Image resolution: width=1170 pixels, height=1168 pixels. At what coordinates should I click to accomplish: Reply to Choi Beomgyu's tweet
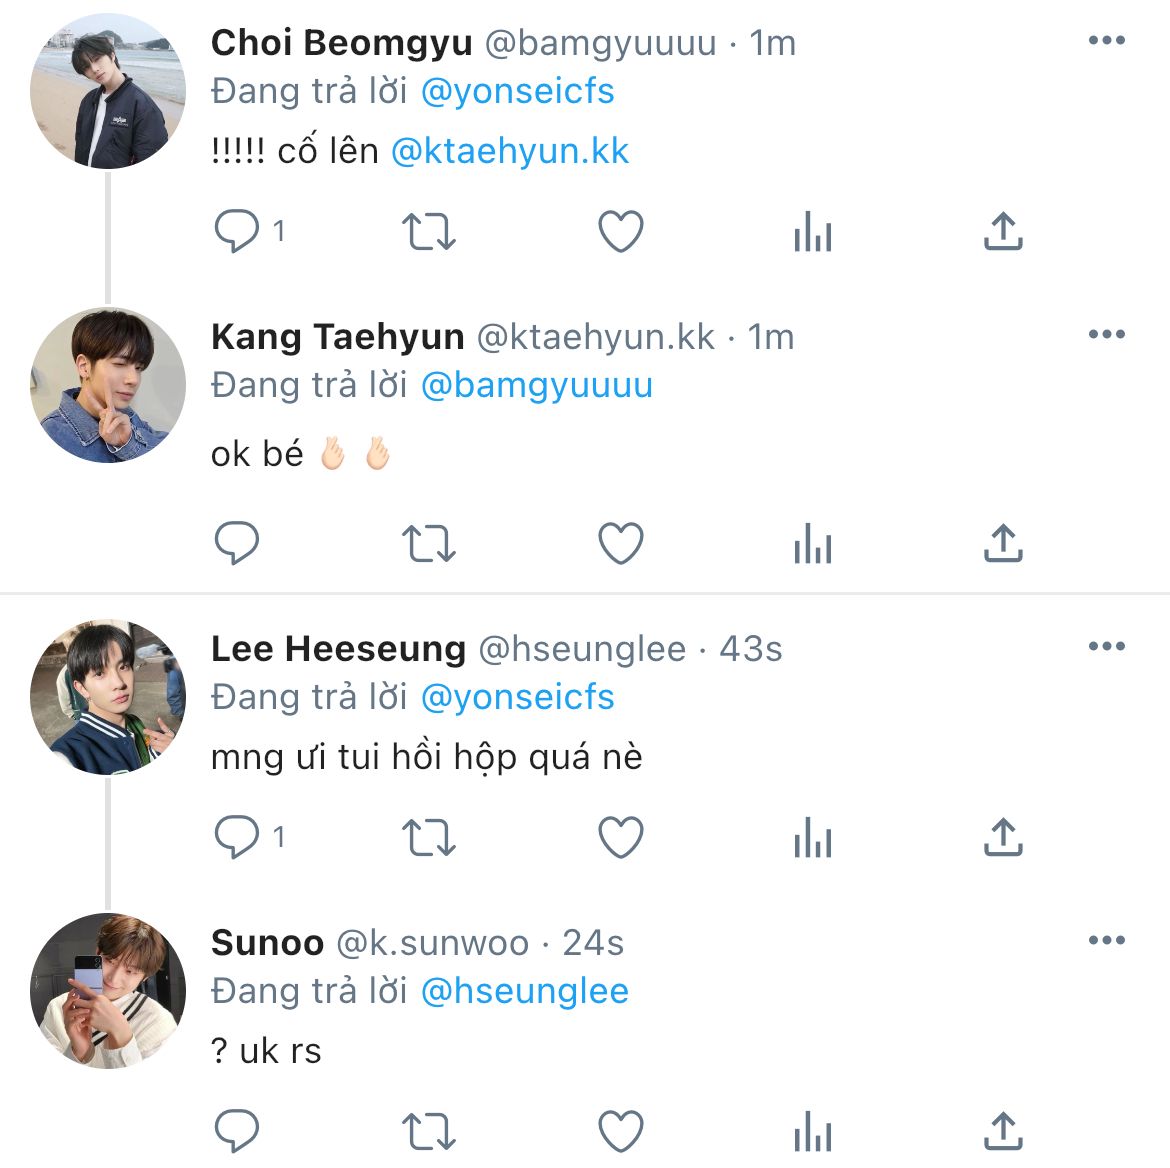coord(237,233)
